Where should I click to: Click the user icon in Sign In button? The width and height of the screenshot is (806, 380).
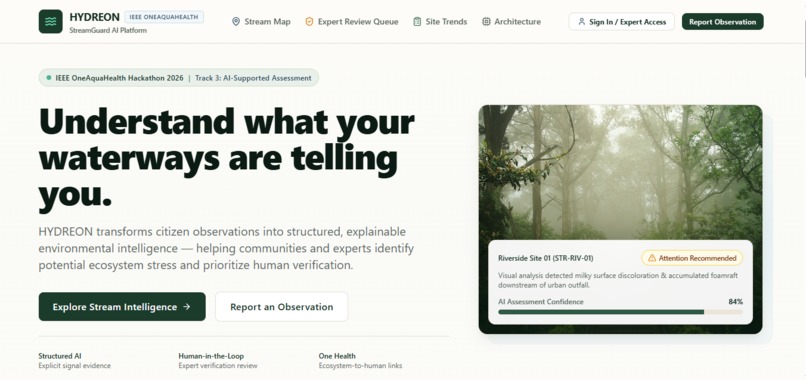click(581, 22)
